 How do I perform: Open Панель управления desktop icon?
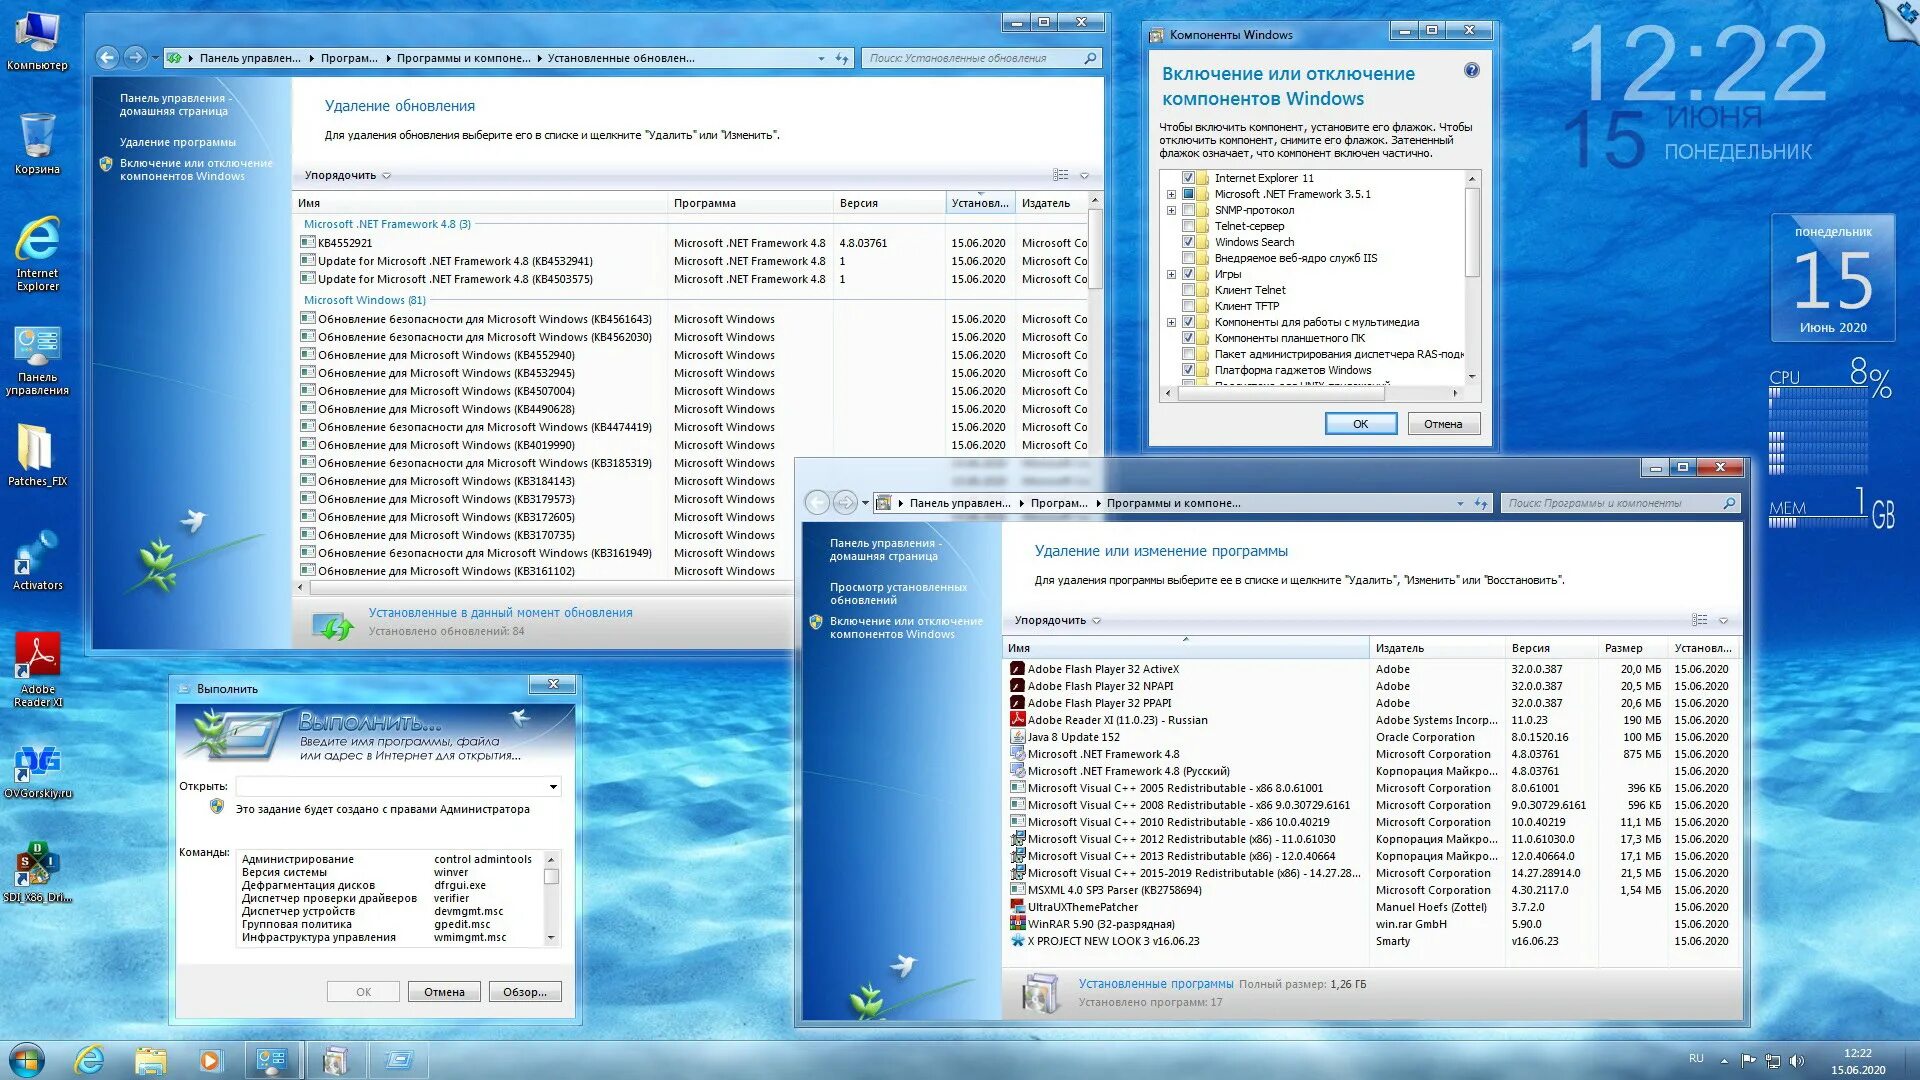coord(37,360)
